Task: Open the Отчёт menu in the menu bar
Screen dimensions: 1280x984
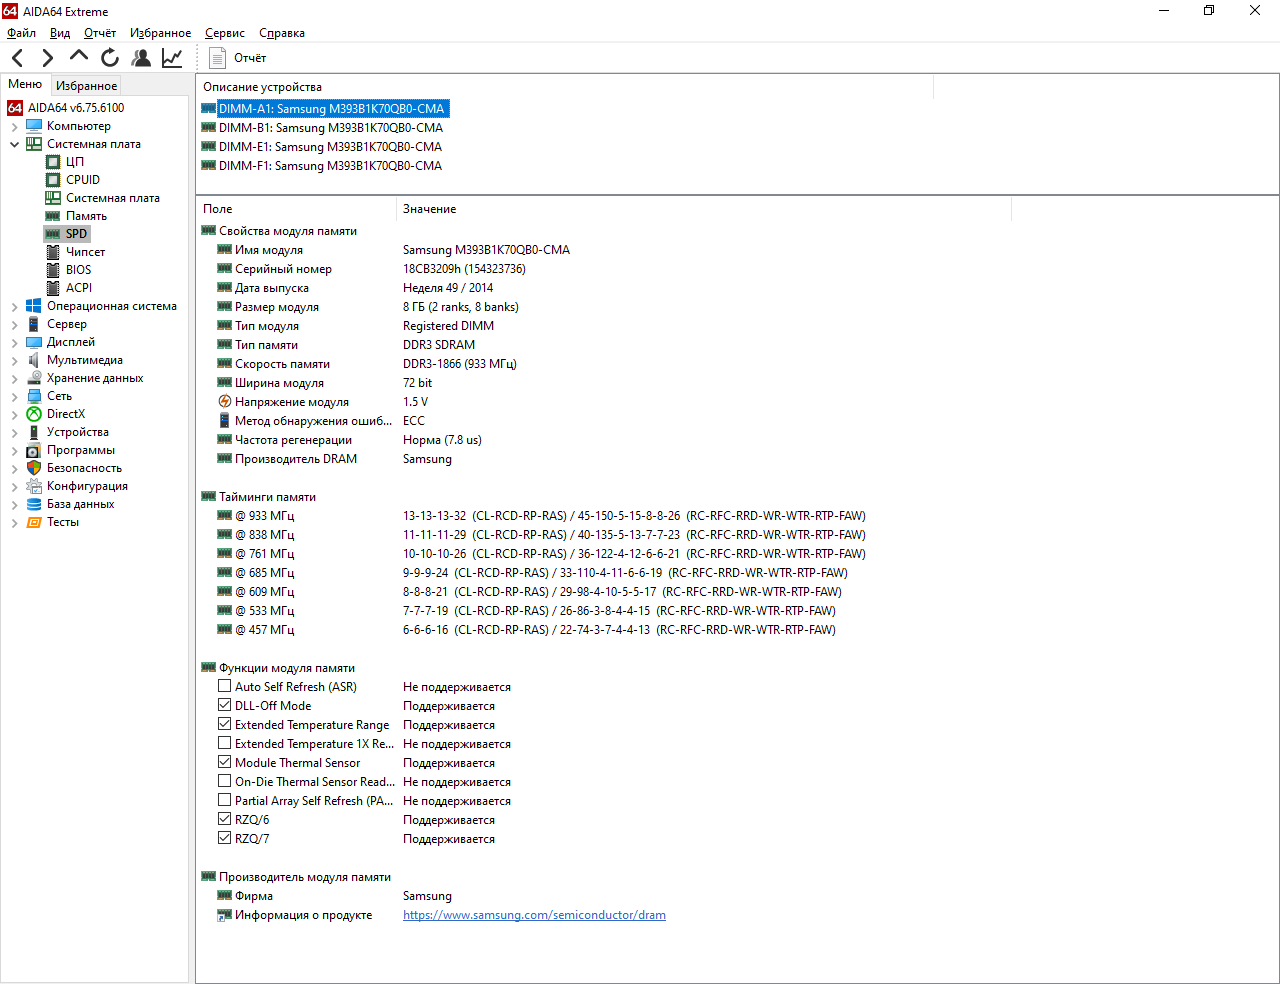Action: click(100, 33)
